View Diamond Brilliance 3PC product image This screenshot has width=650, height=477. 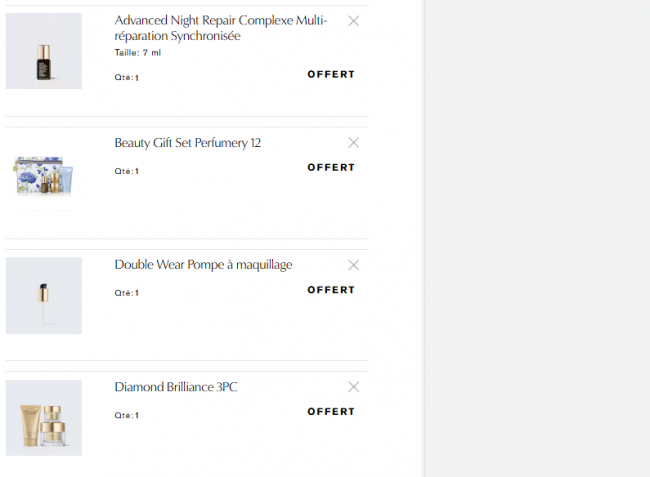coord(44,417)
